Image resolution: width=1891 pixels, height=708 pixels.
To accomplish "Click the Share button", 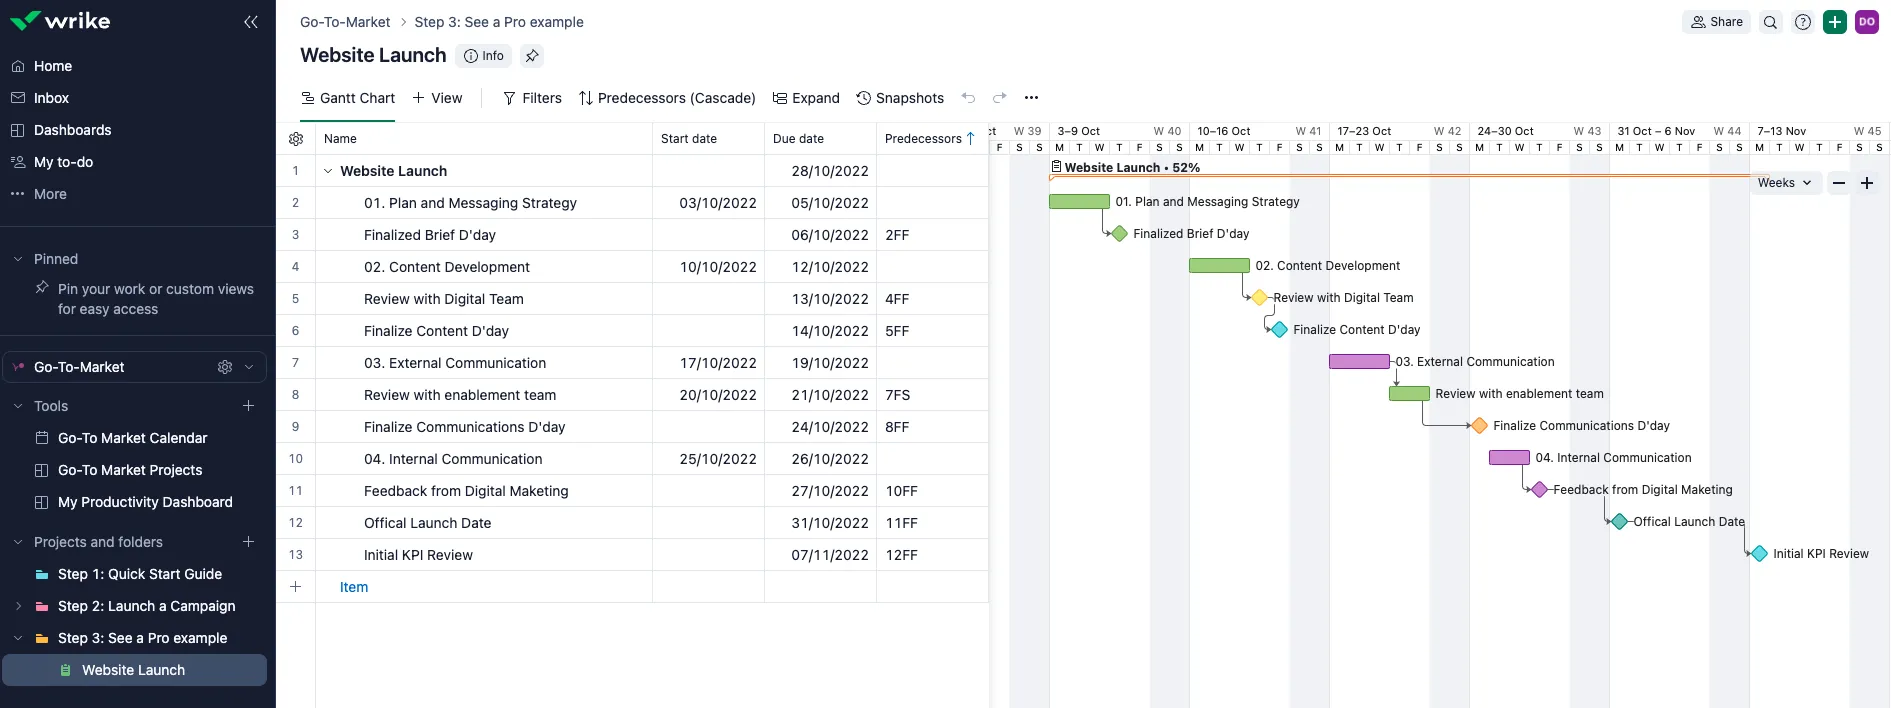I will point(1716,22).
